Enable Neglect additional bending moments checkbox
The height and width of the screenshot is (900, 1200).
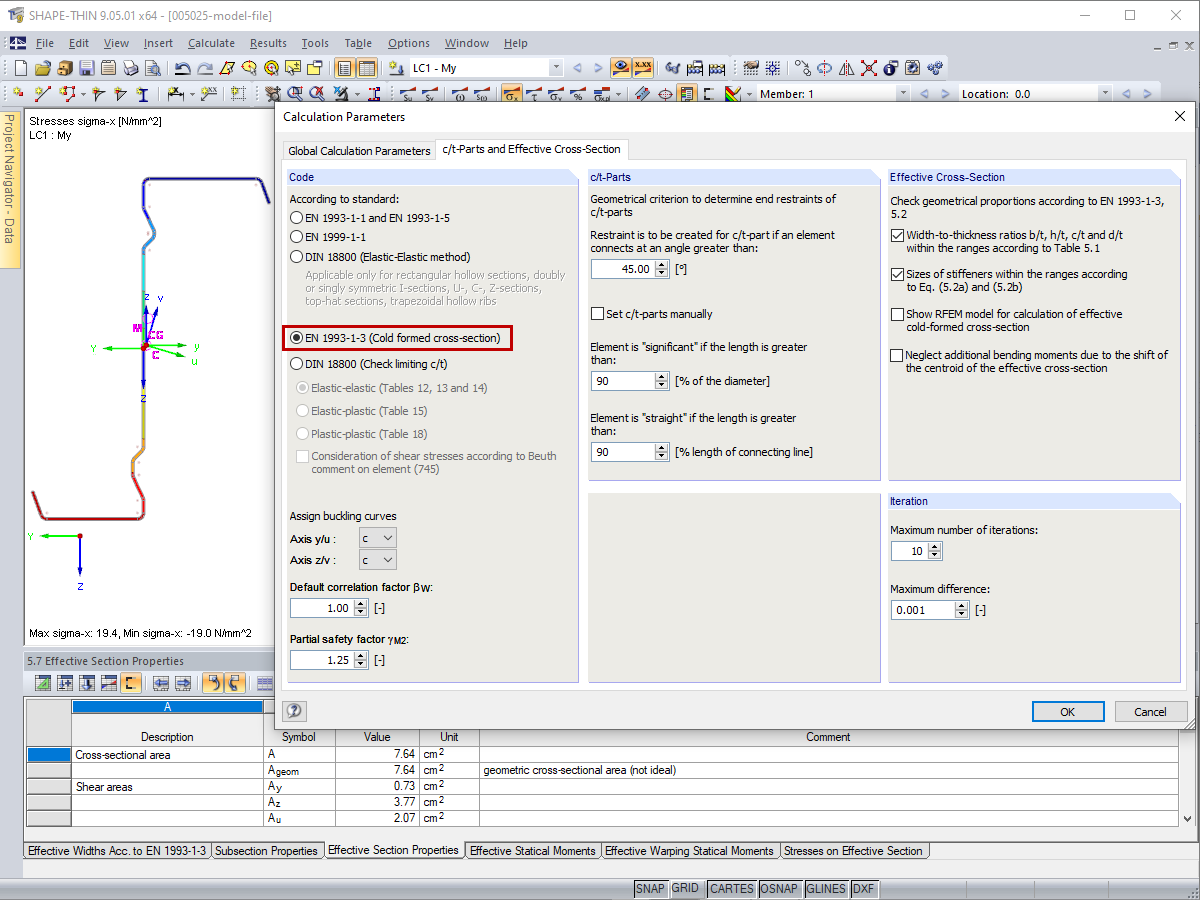click(897, 355)
